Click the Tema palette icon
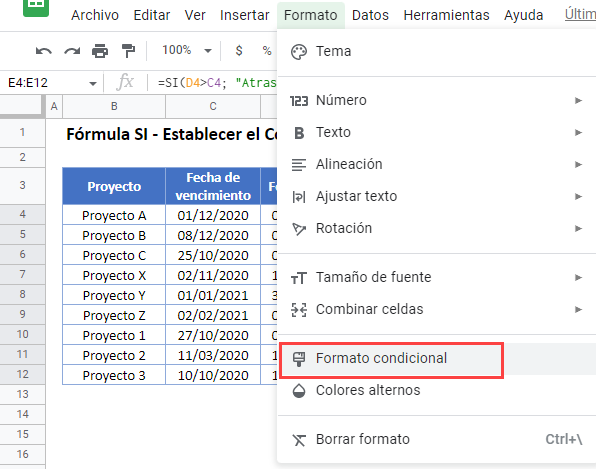This screenshot has width=596, height=469. [x=299, y=52]
